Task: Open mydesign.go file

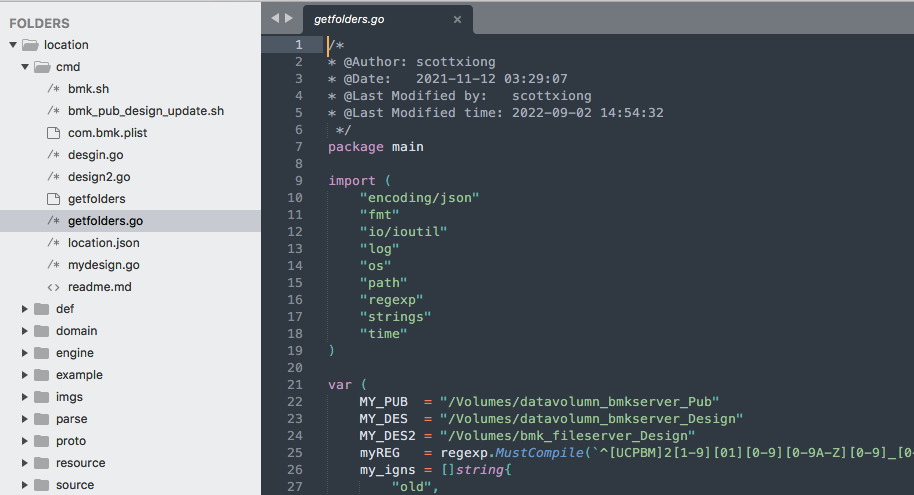Action: pyautogui.click(x=104, y=265)
